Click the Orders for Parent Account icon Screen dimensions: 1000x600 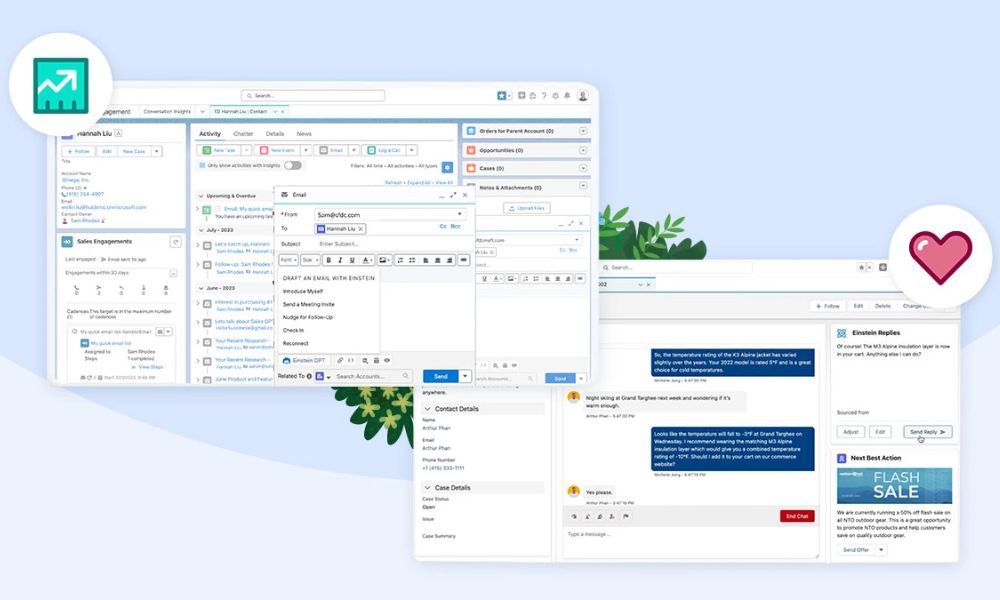pyautogui.click(x=471, y=131)
